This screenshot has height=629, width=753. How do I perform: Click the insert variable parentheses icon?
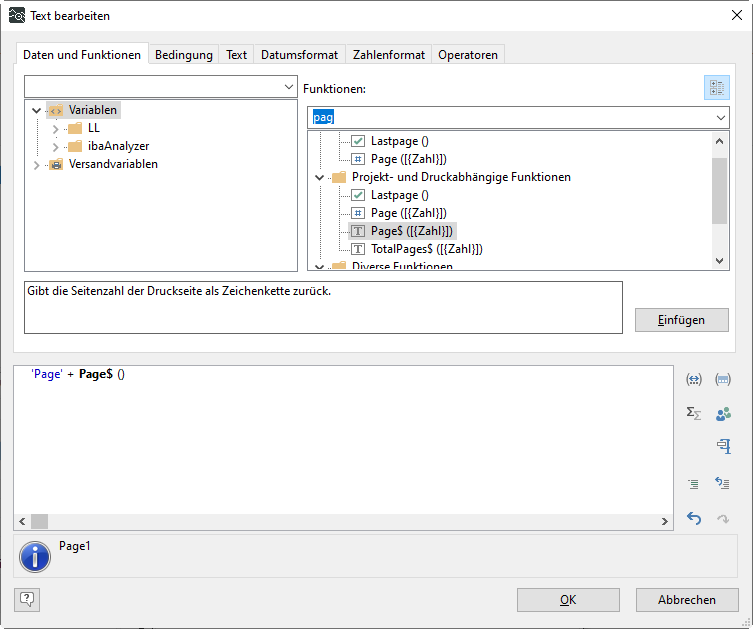click(x=693, y=380)
